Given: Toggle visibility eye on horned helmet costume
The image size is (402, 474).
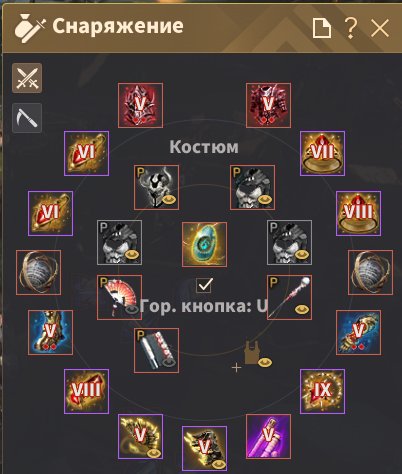Looking at the screenshot, I should coord(170,200).
